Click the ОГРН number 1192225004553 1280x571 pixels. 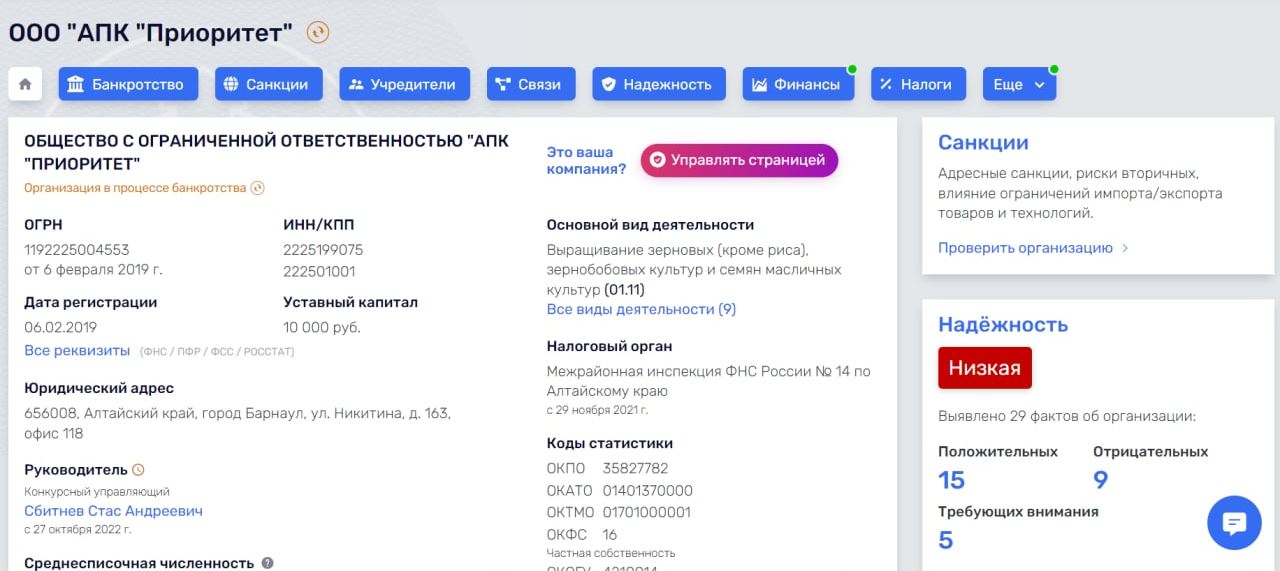76,250
